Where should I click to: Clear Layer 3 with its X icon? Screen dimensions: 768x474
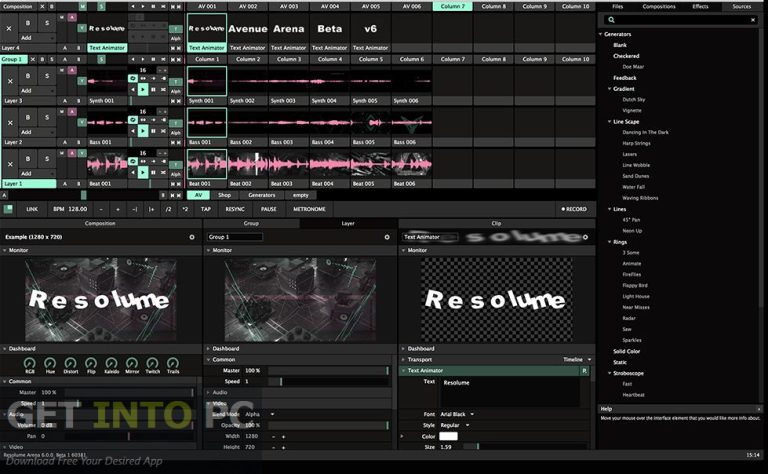click(x=10, y=81)
